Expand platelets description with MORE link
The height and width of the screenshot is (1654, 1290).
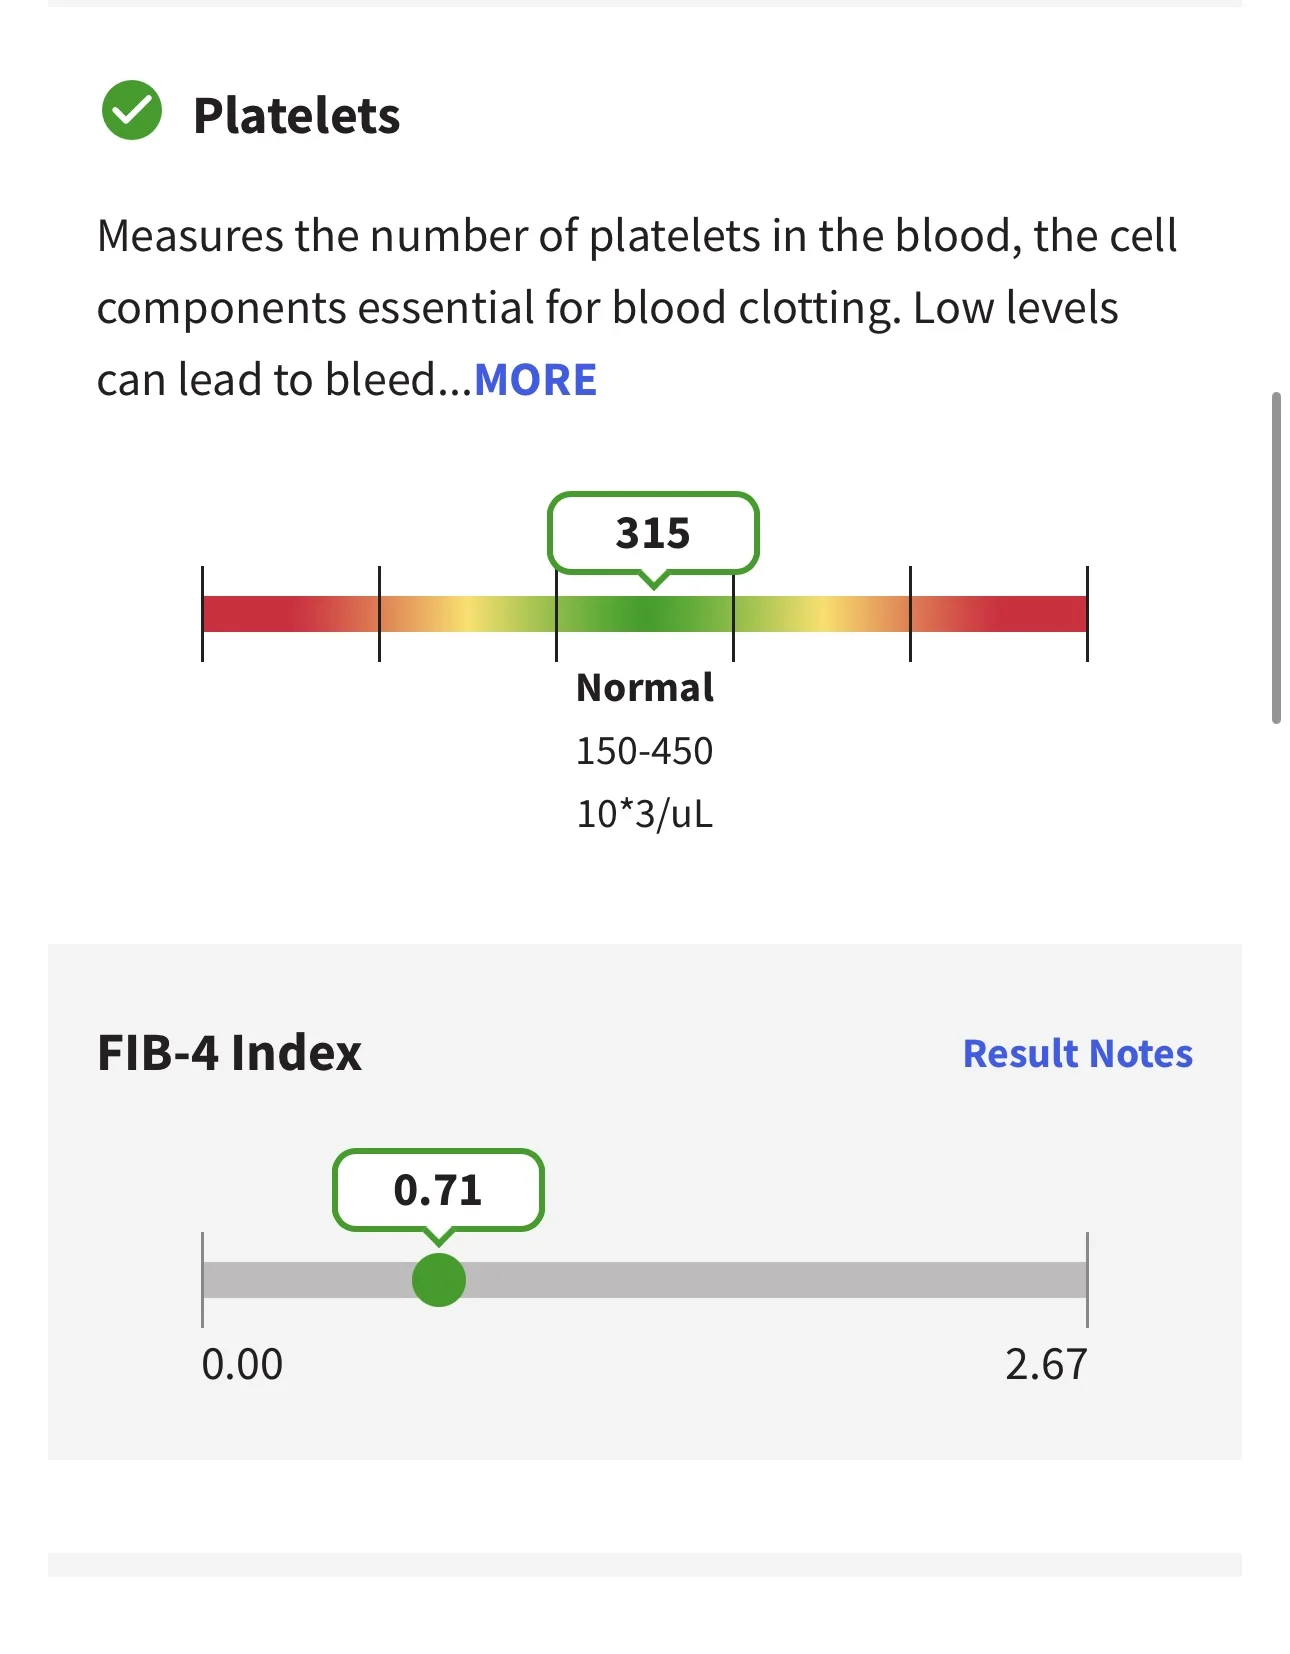(x=535, y=380)
